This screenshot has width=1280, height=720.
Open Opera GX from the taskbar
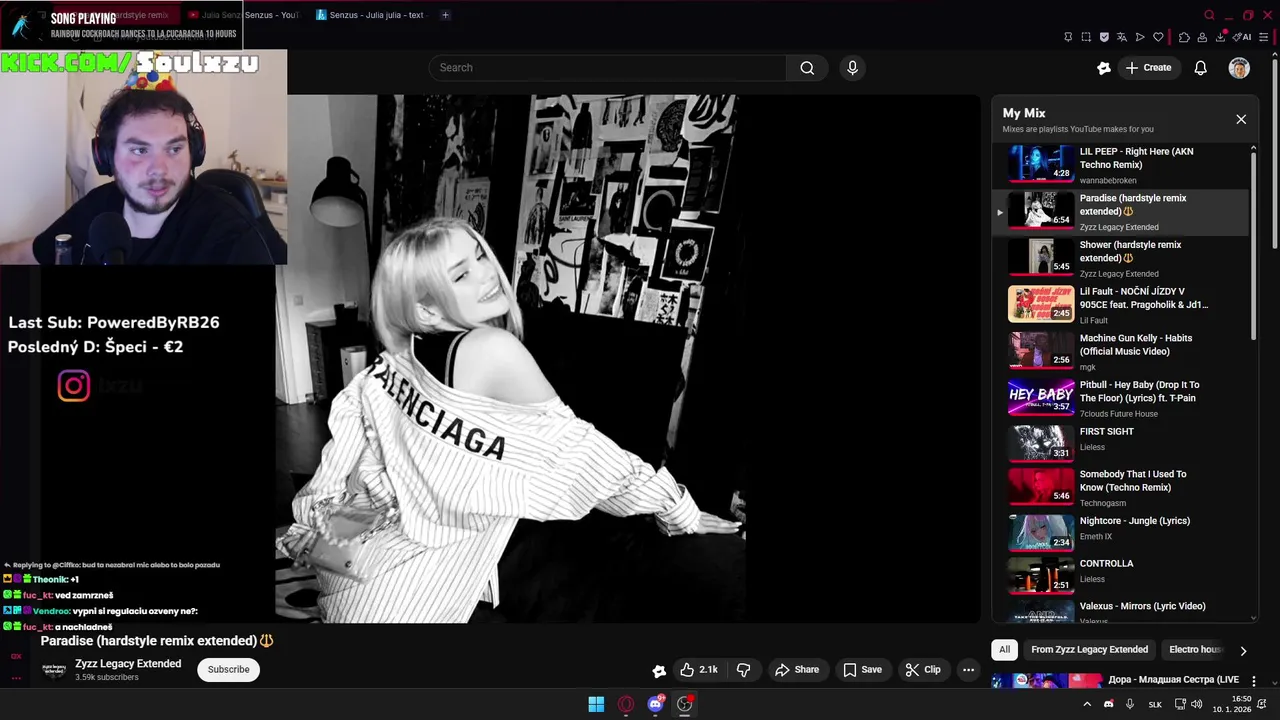(626, 704)
